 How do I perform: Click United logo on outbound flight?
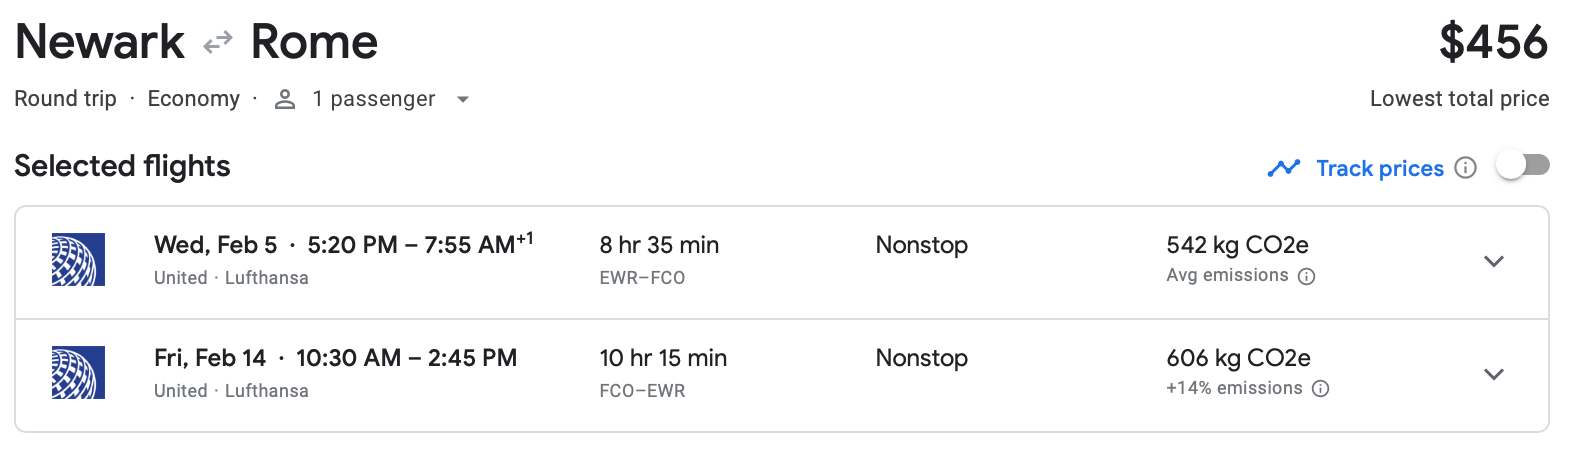coord(78,260)
